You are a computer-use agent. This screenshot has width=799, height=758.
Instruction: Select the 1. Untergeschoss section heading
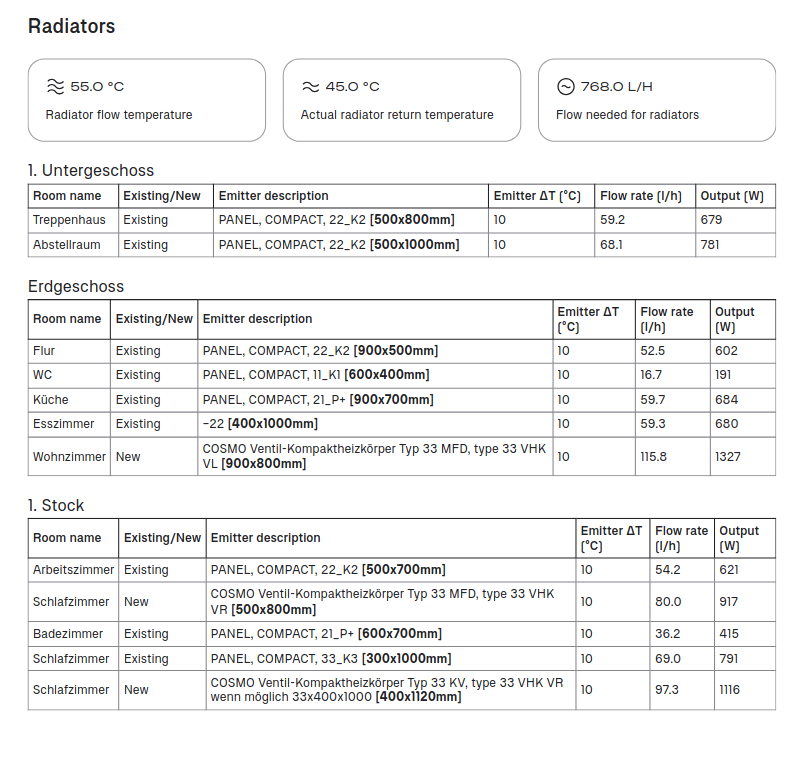[91, 170]
